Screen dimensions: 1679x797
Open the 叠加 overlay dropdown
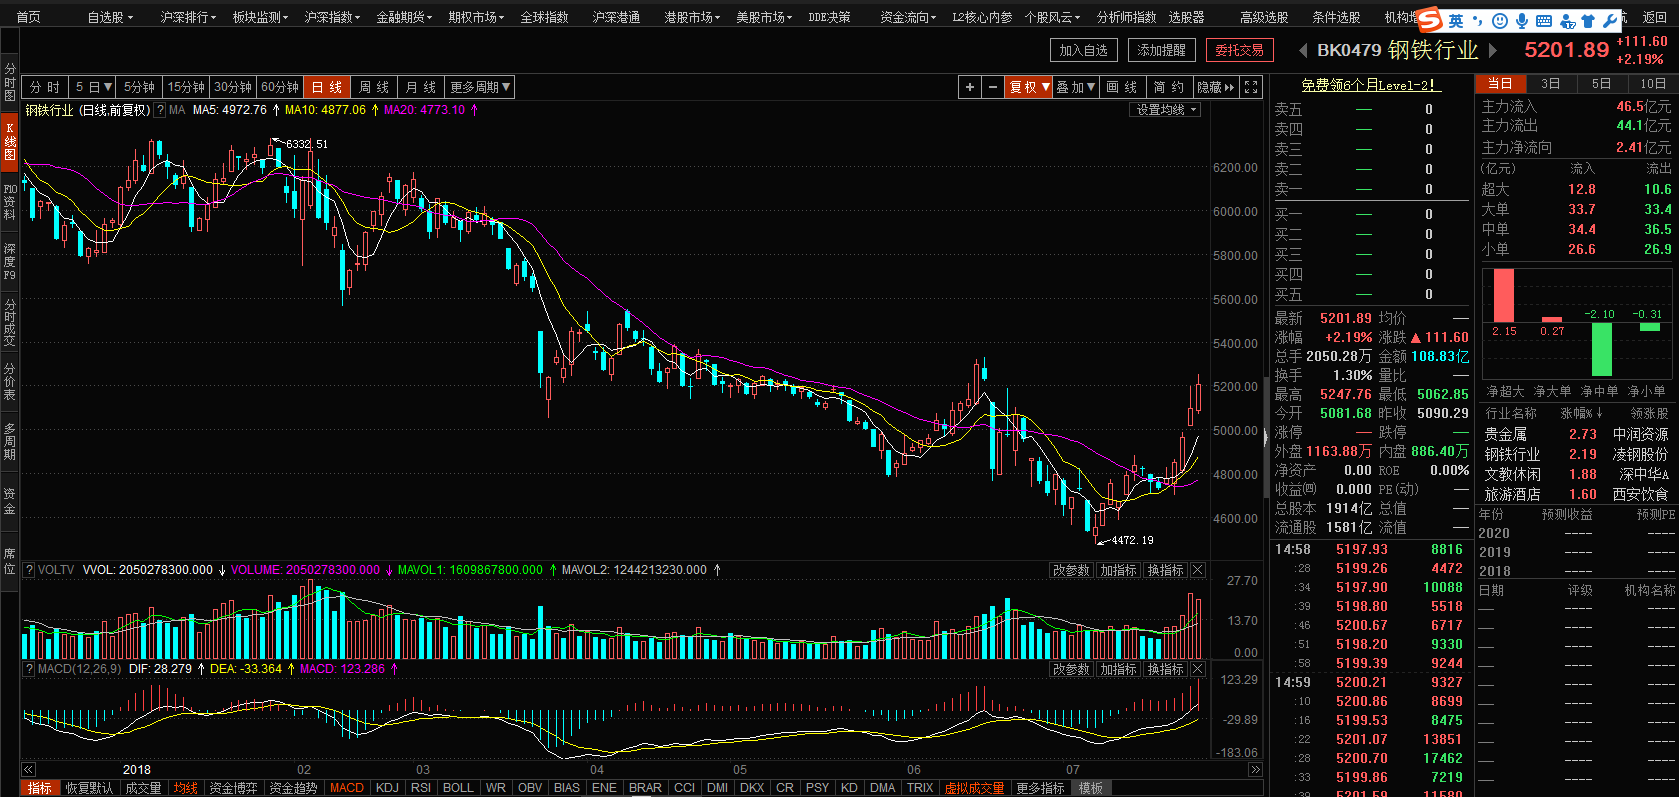point(1076,87)
